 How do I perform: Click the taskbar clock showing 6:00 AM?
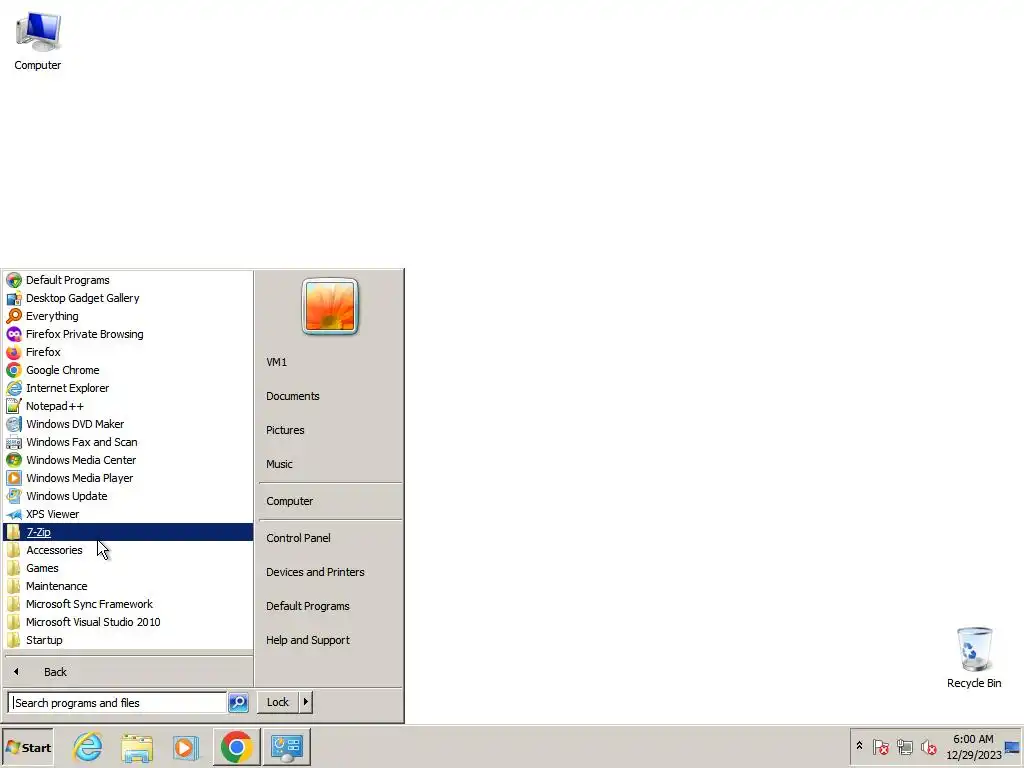[x=973, y=747]
